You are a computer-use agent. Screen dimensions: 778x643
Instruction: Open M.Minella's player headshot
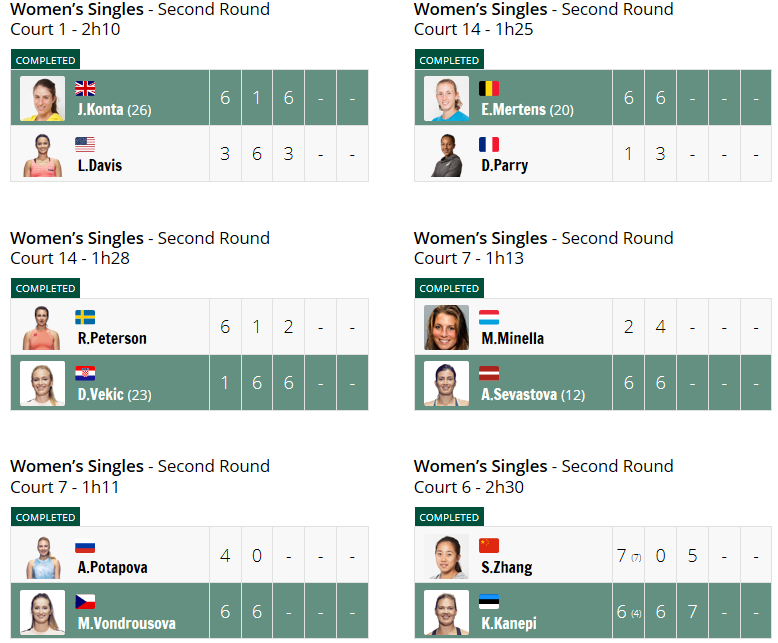[446, 327]
